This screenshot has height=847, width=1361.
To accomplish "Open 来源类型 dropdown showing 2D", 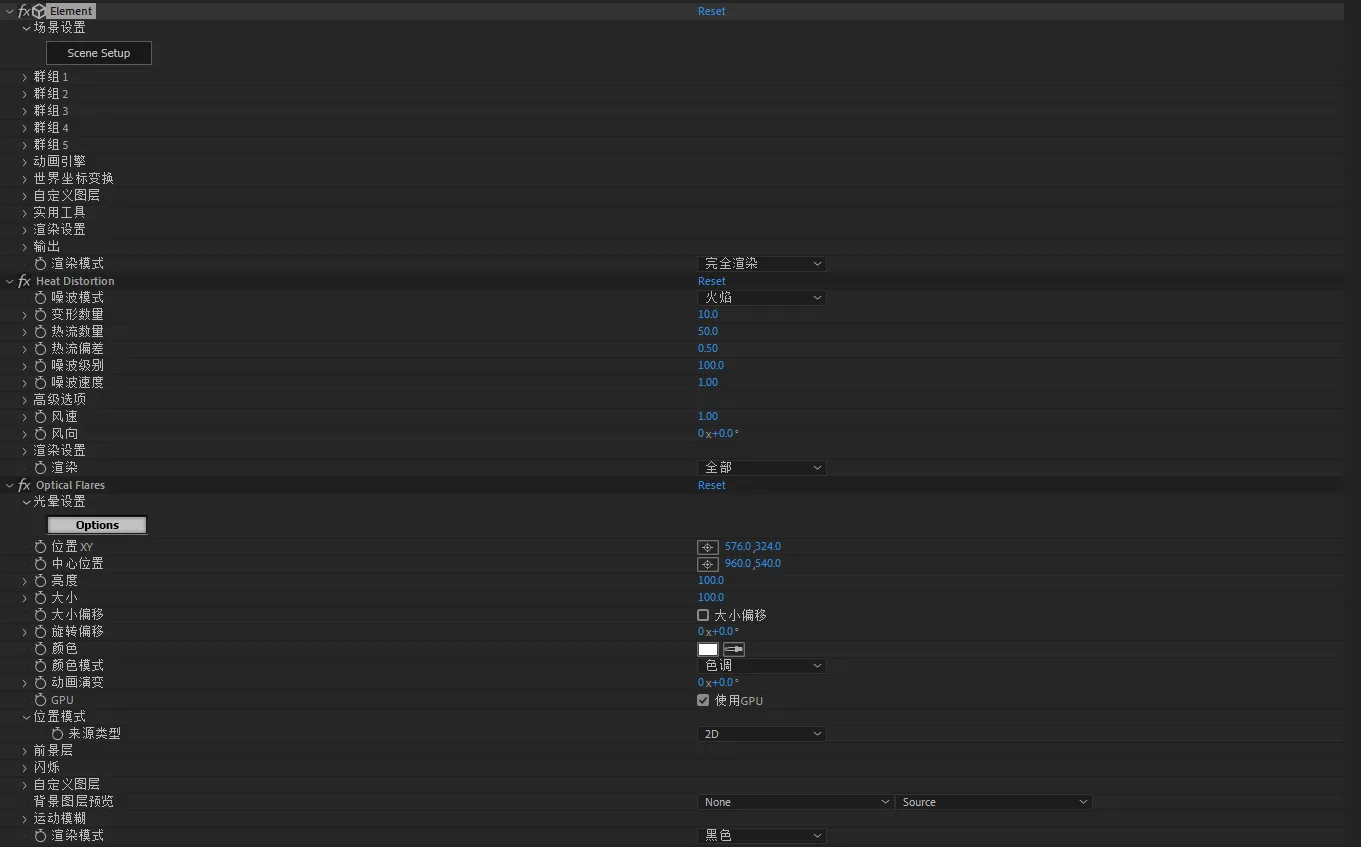I will point(762,734).
